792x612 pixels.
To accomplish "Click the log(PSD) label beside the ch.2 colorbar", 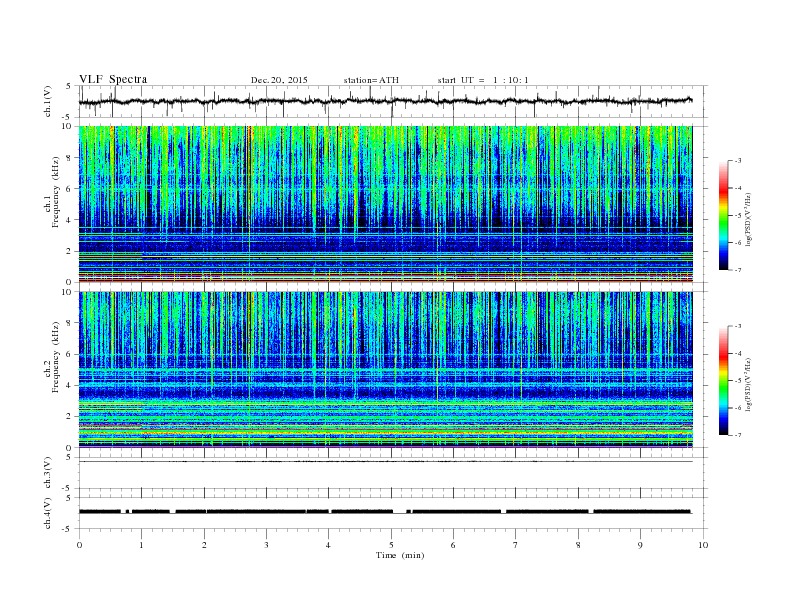I will (748, 384).
